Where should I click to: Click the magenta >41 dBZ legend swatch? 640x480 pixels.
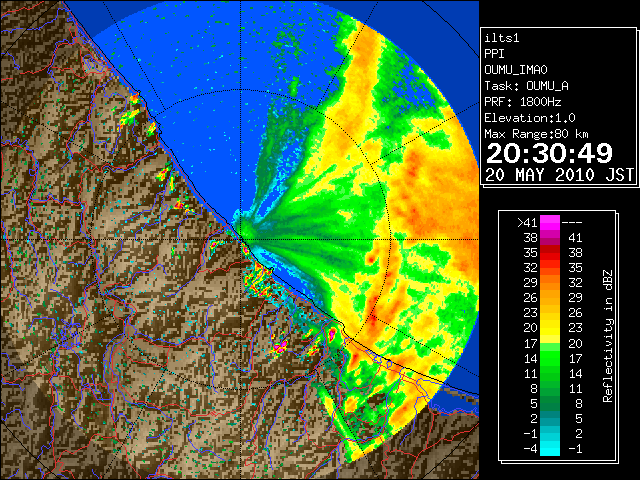[550, 223]
